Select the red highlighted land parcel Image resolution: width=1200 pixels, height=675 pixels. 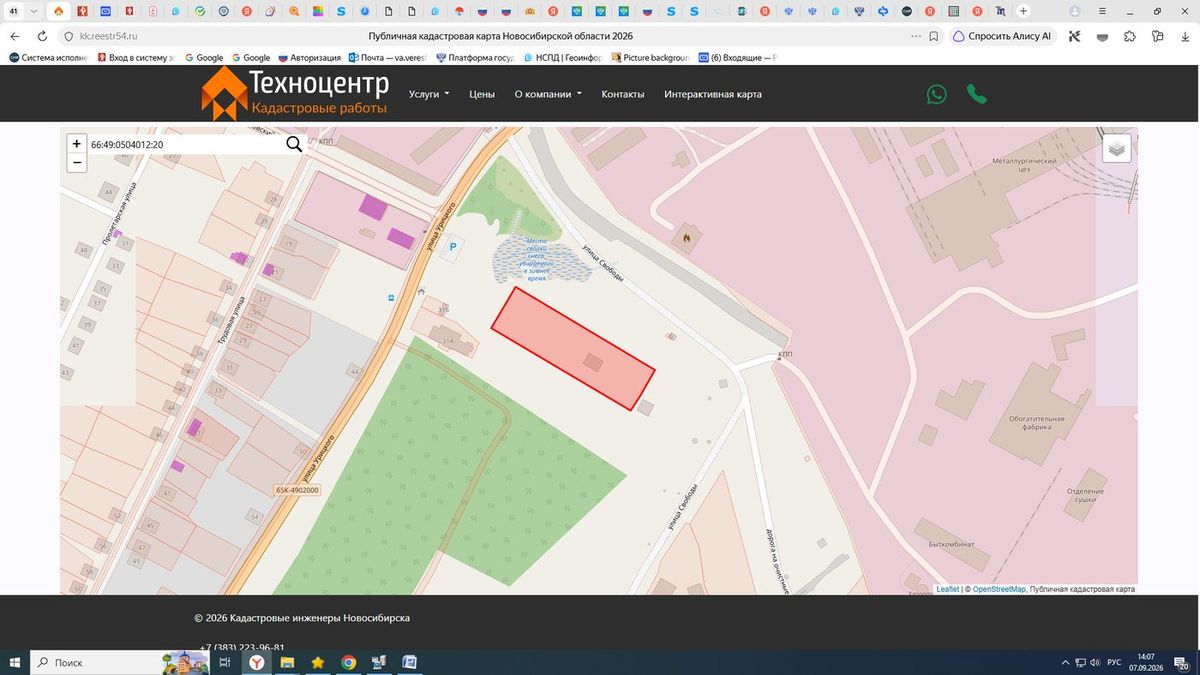(573, 348)
